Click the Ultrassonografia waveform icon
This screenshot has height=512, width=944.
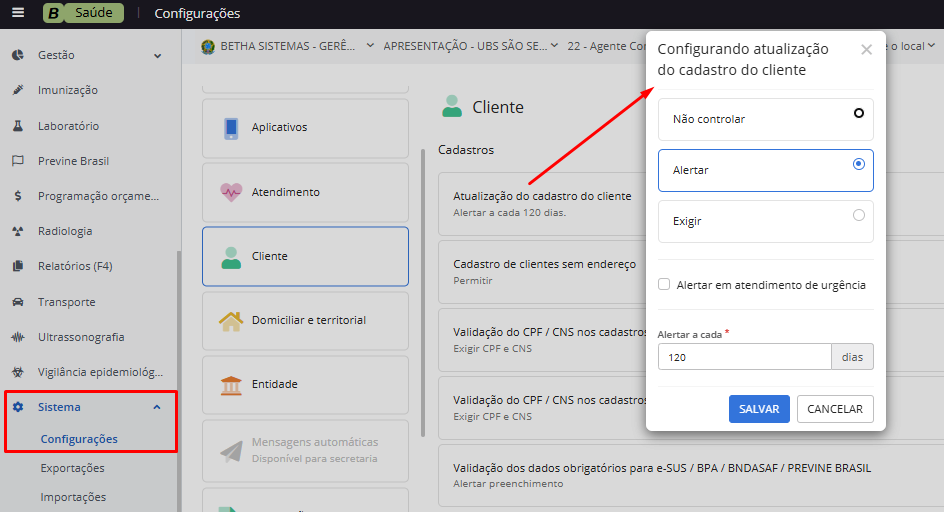click(x=18, y=337)
